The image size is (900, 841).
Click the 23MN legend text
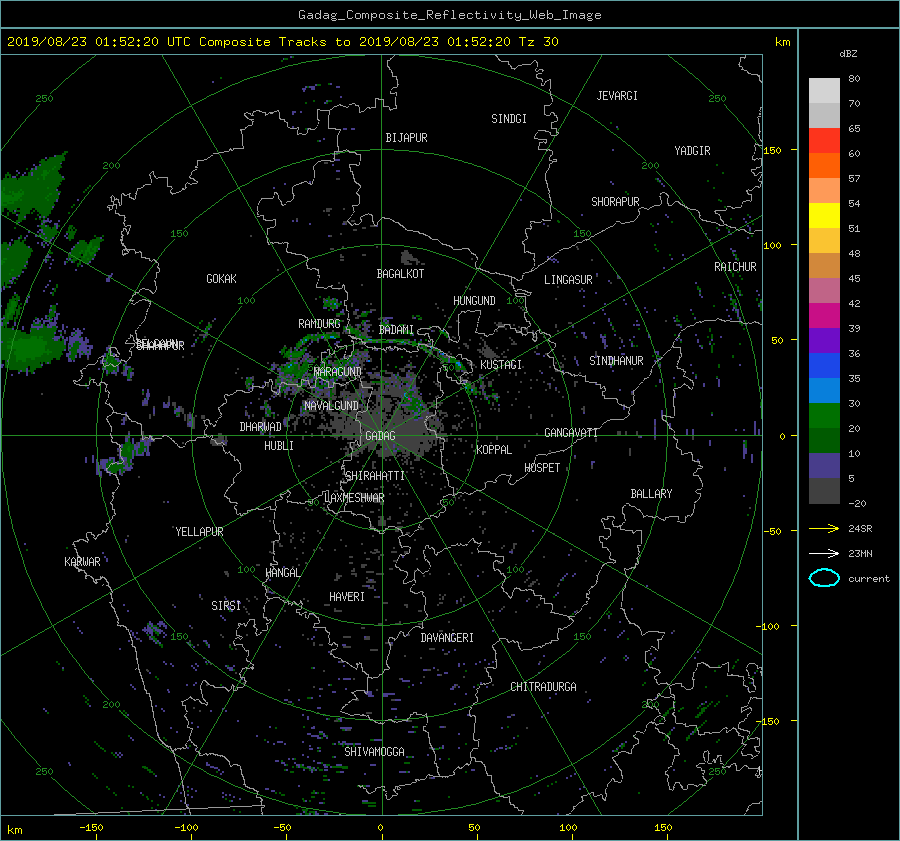[860, 554]
